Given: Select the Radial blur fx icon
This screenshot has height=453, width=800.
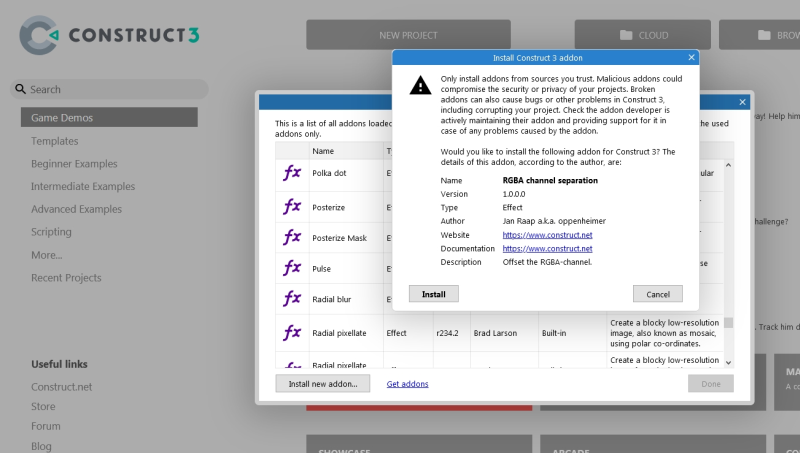Looking at the screenshot, I should [292, 299].
